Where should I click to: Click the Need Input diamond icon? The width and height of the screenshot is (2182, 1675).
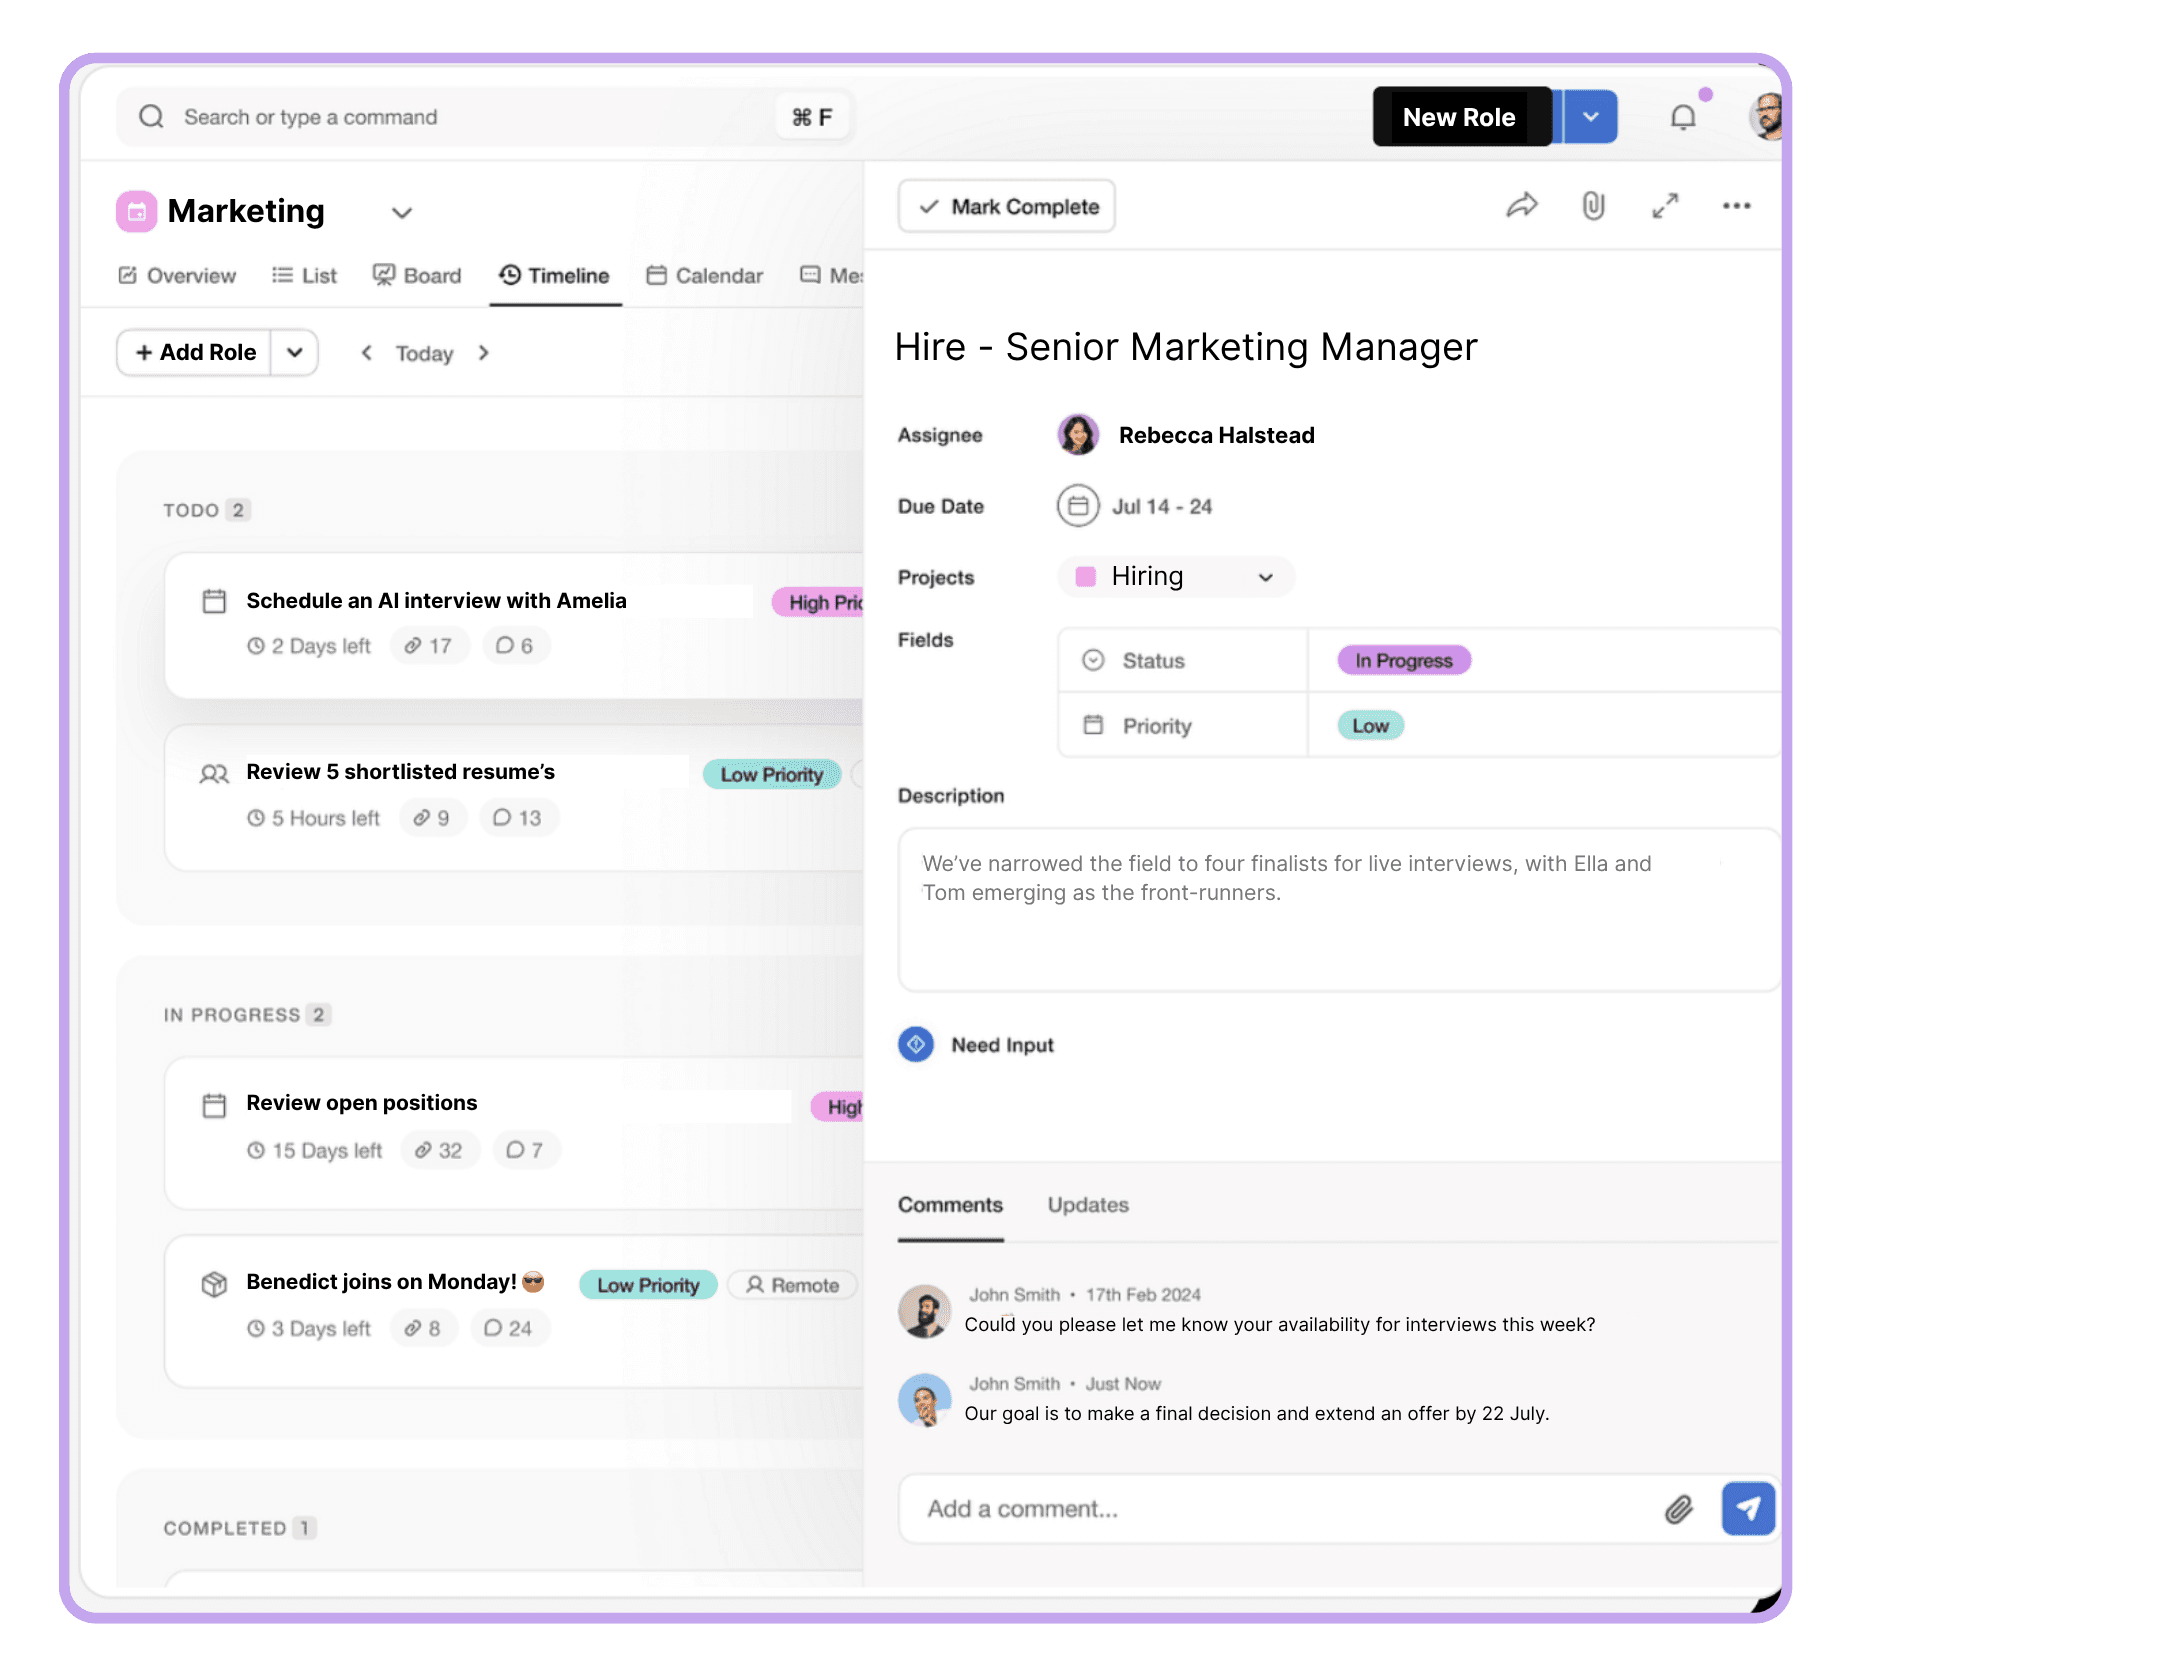(x=916, y=1044)
